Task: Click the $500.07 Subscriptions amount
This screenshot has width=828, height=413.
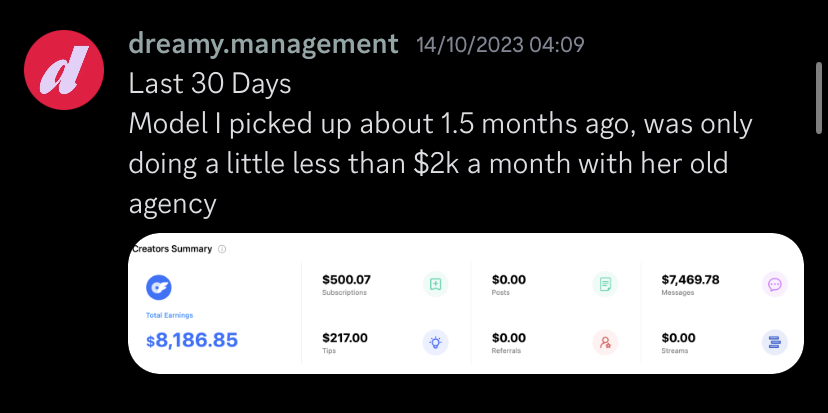Action: (346, 279)
